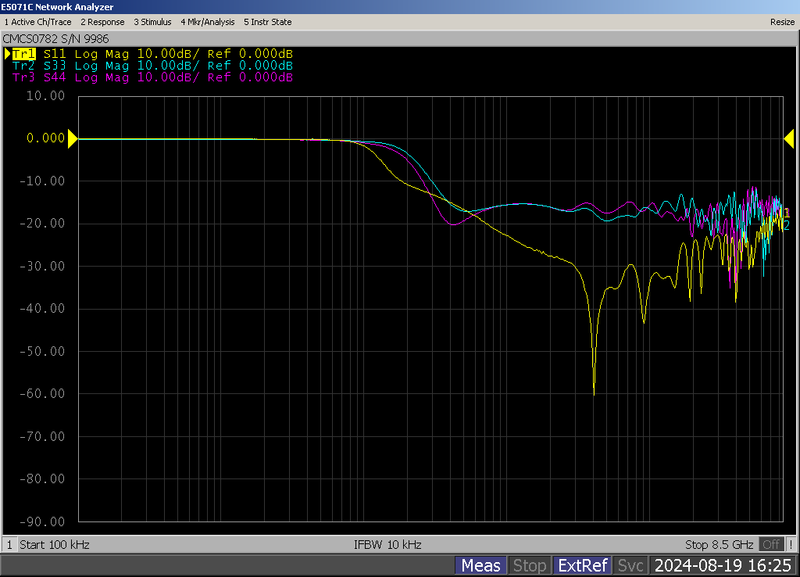The image size is (800, 577).
Task: Open the Mkr/Analysis menu
Action: coord(207,21)
